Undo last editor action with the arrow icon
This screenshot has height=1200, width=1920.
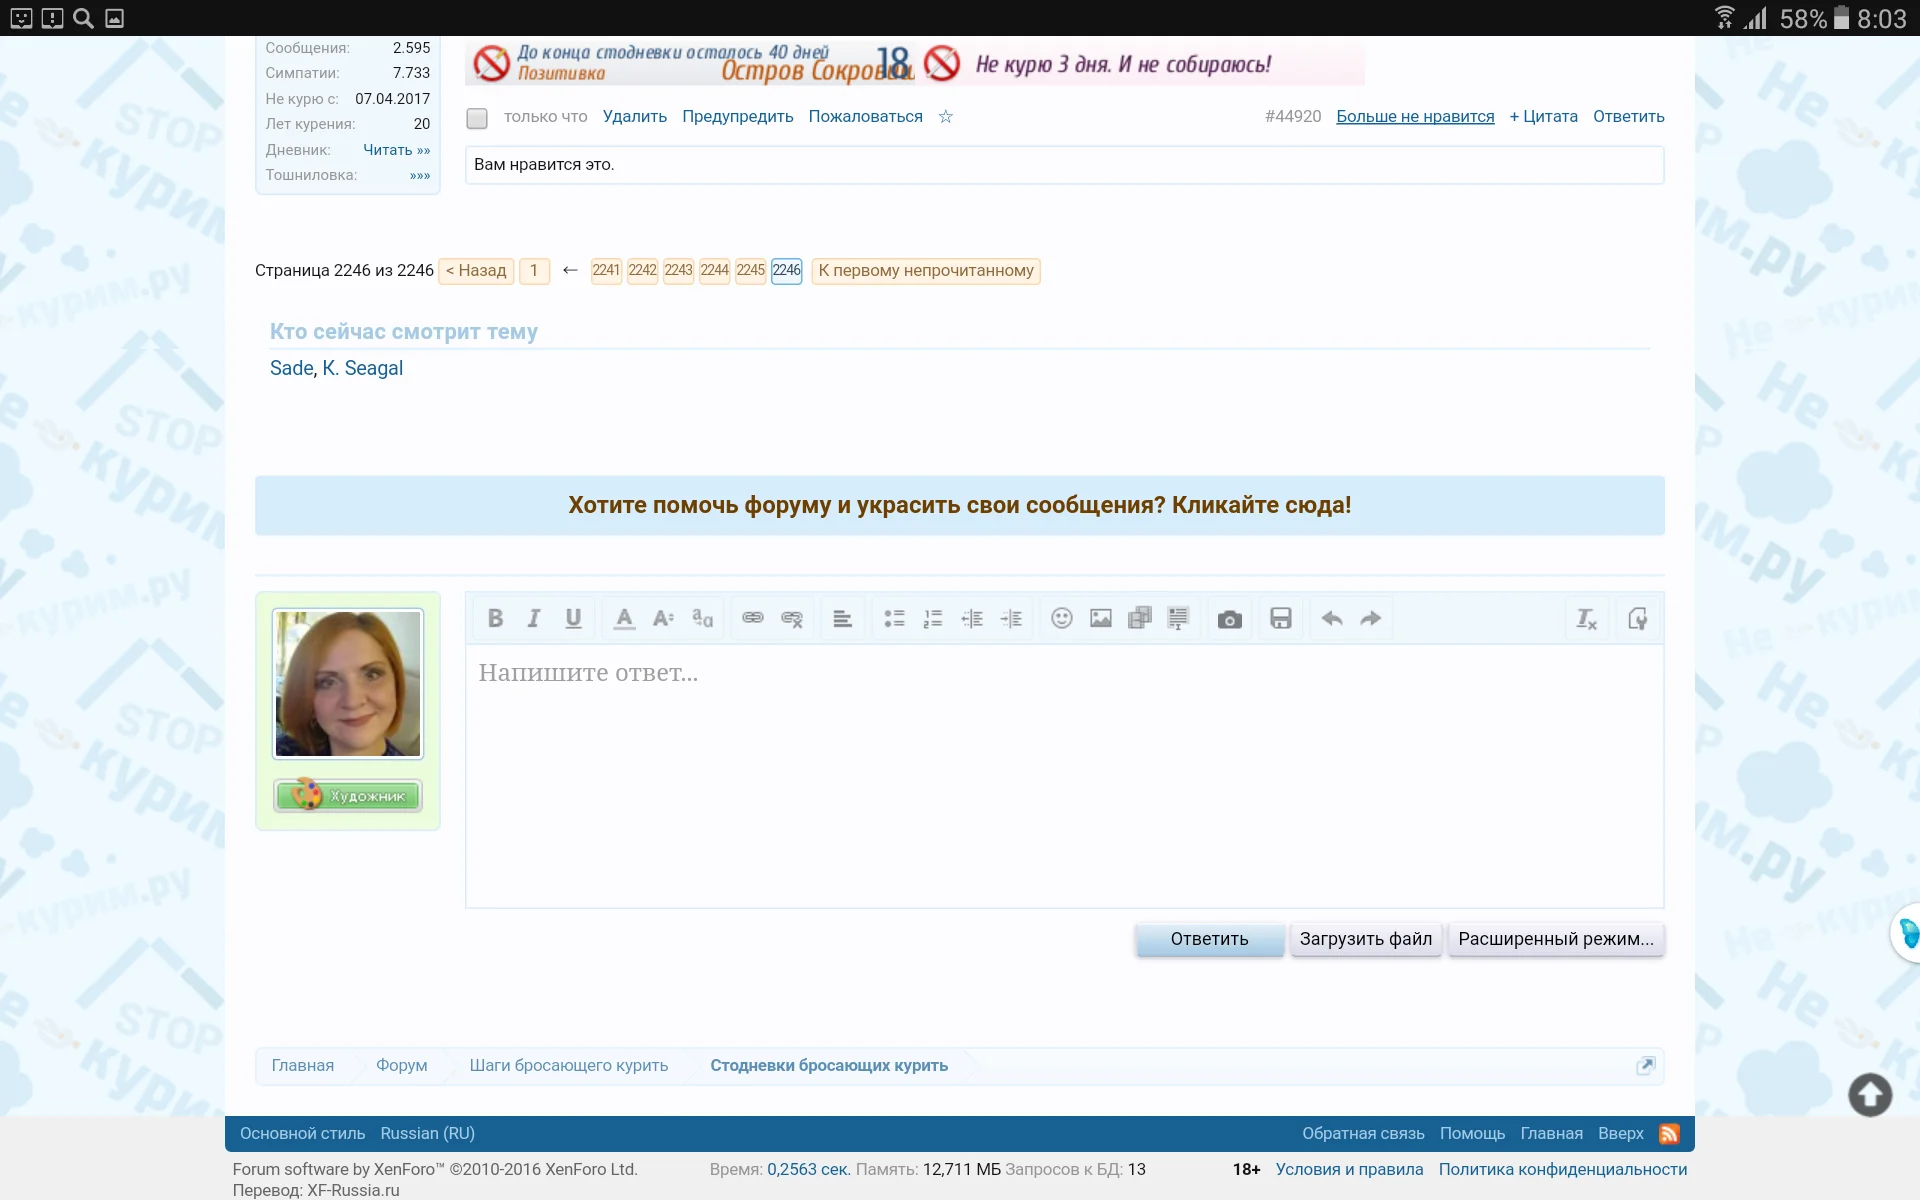pyautogui.click(x=1330, y=618)
